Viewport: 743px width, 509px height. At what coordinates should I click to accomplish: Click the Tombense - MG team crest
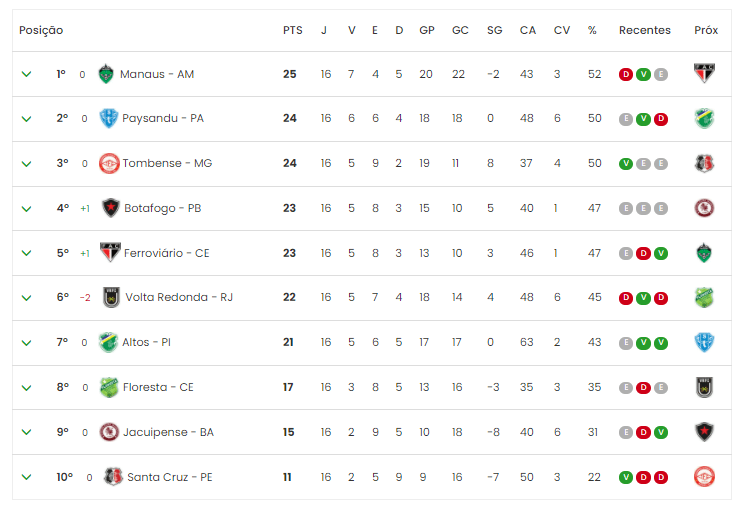(x=108, y=163)
